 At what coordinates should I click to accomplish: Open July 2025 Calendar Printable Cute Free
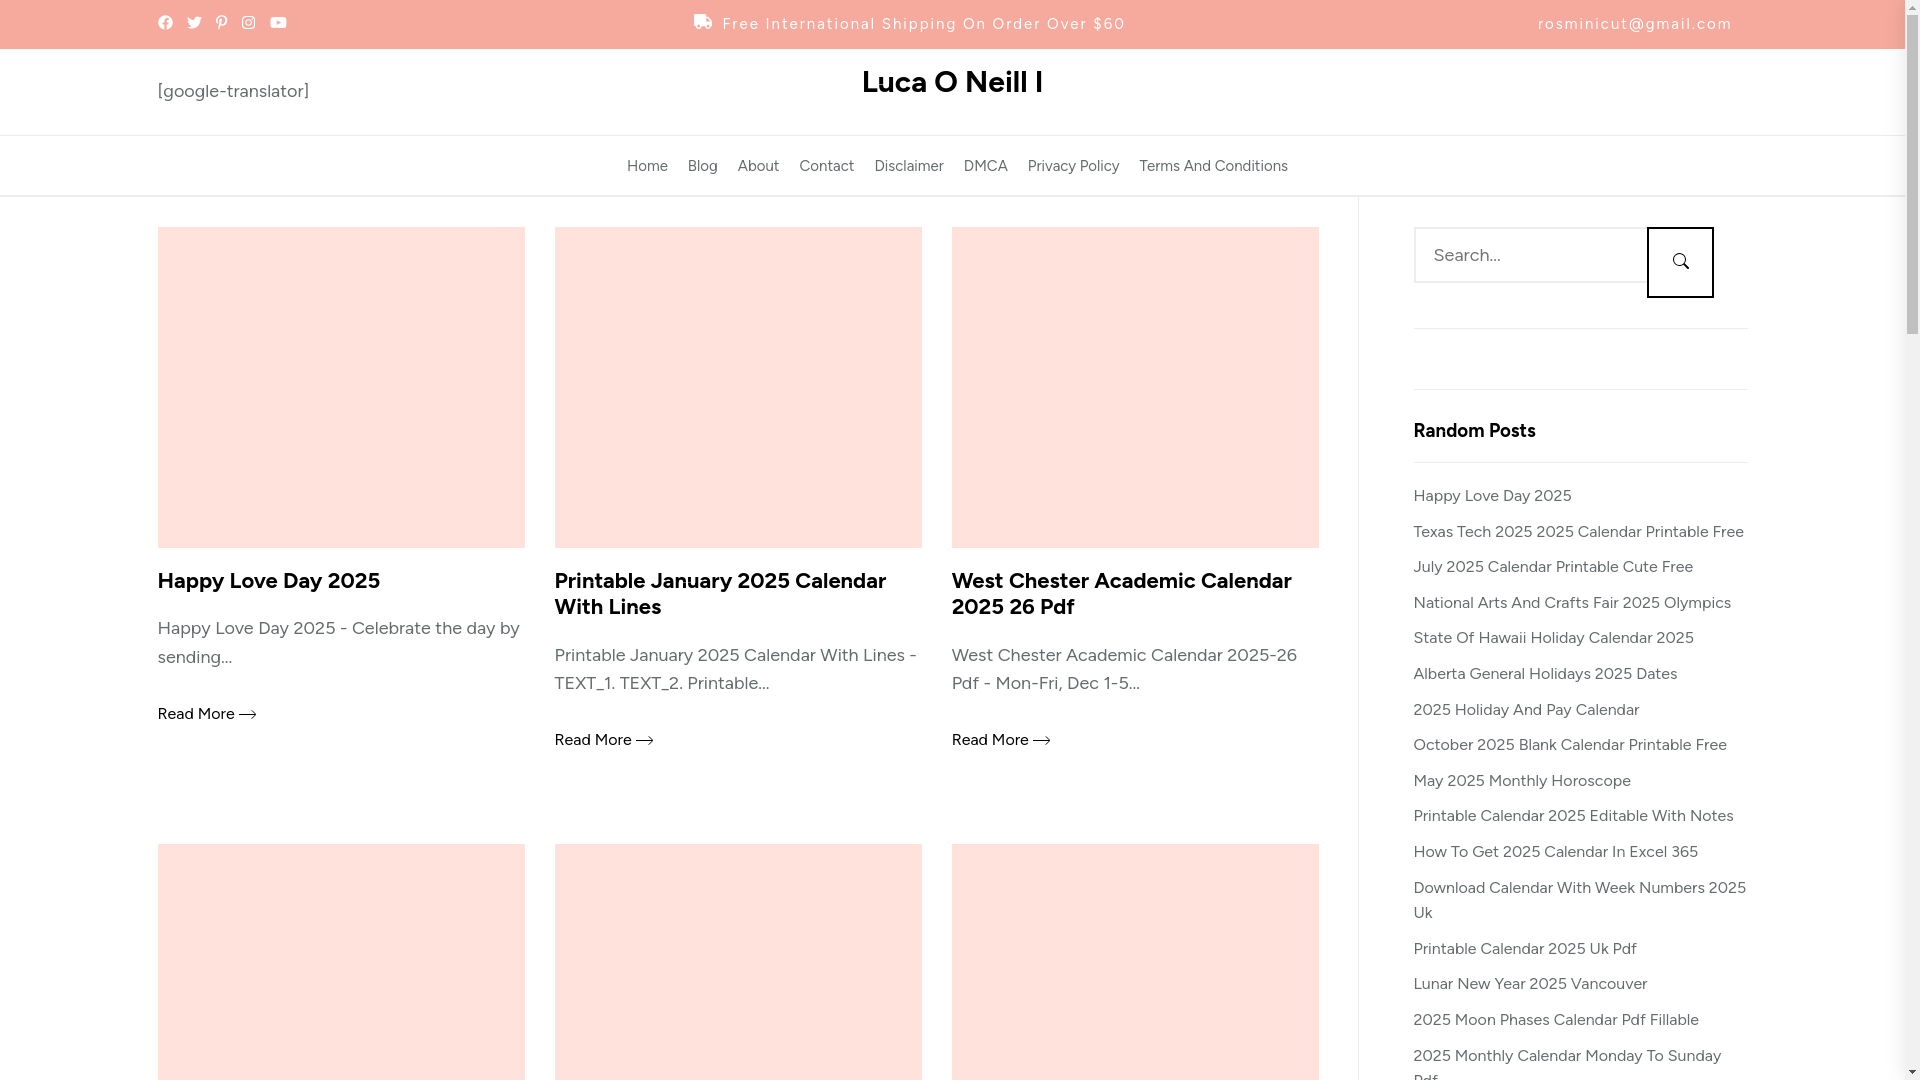tap(1553, 567)
